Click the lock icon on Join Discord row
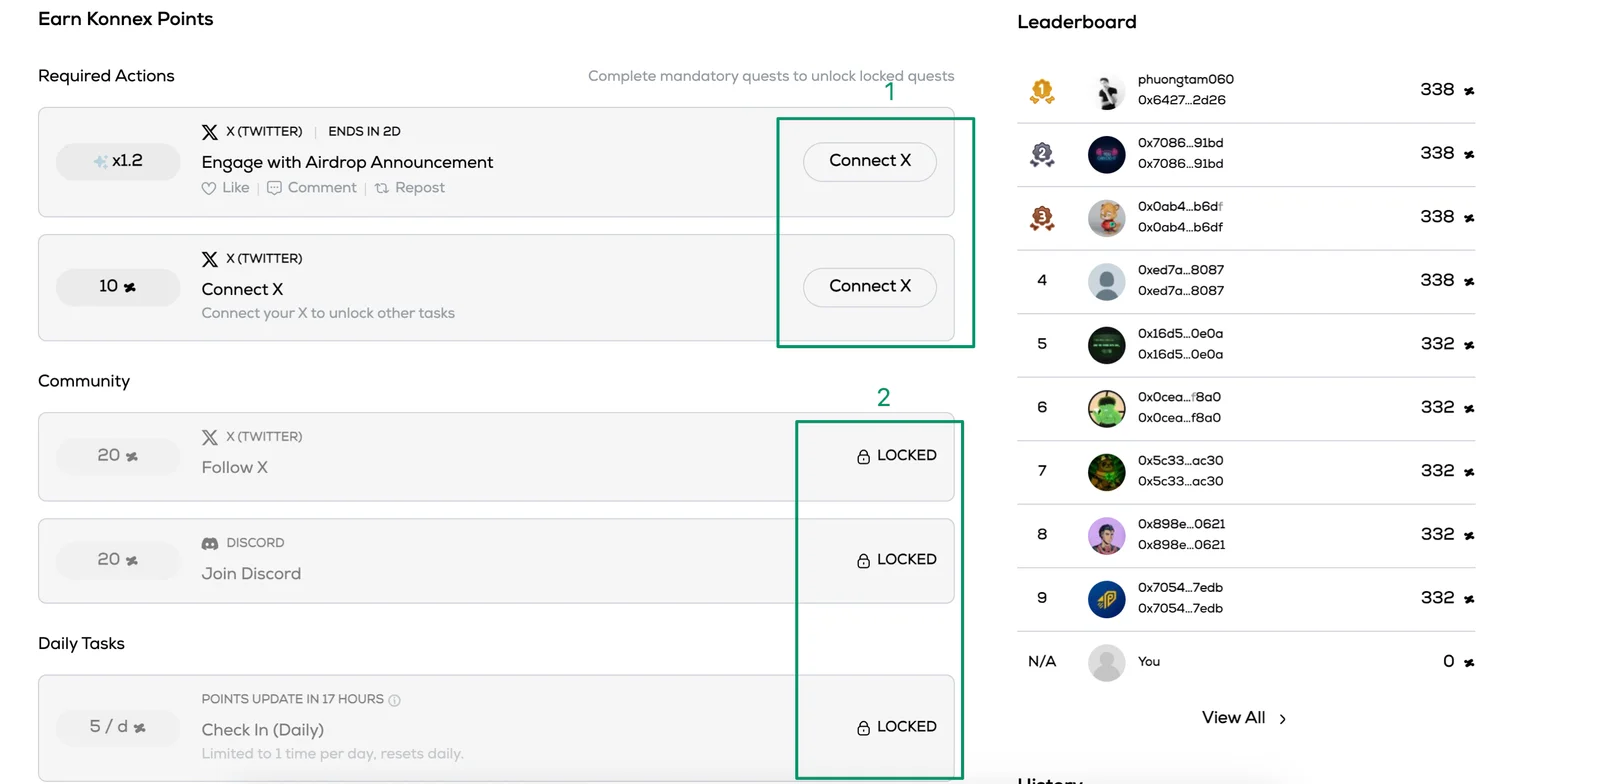Screen dimensions: 1600x784 (x=864, y=561)
